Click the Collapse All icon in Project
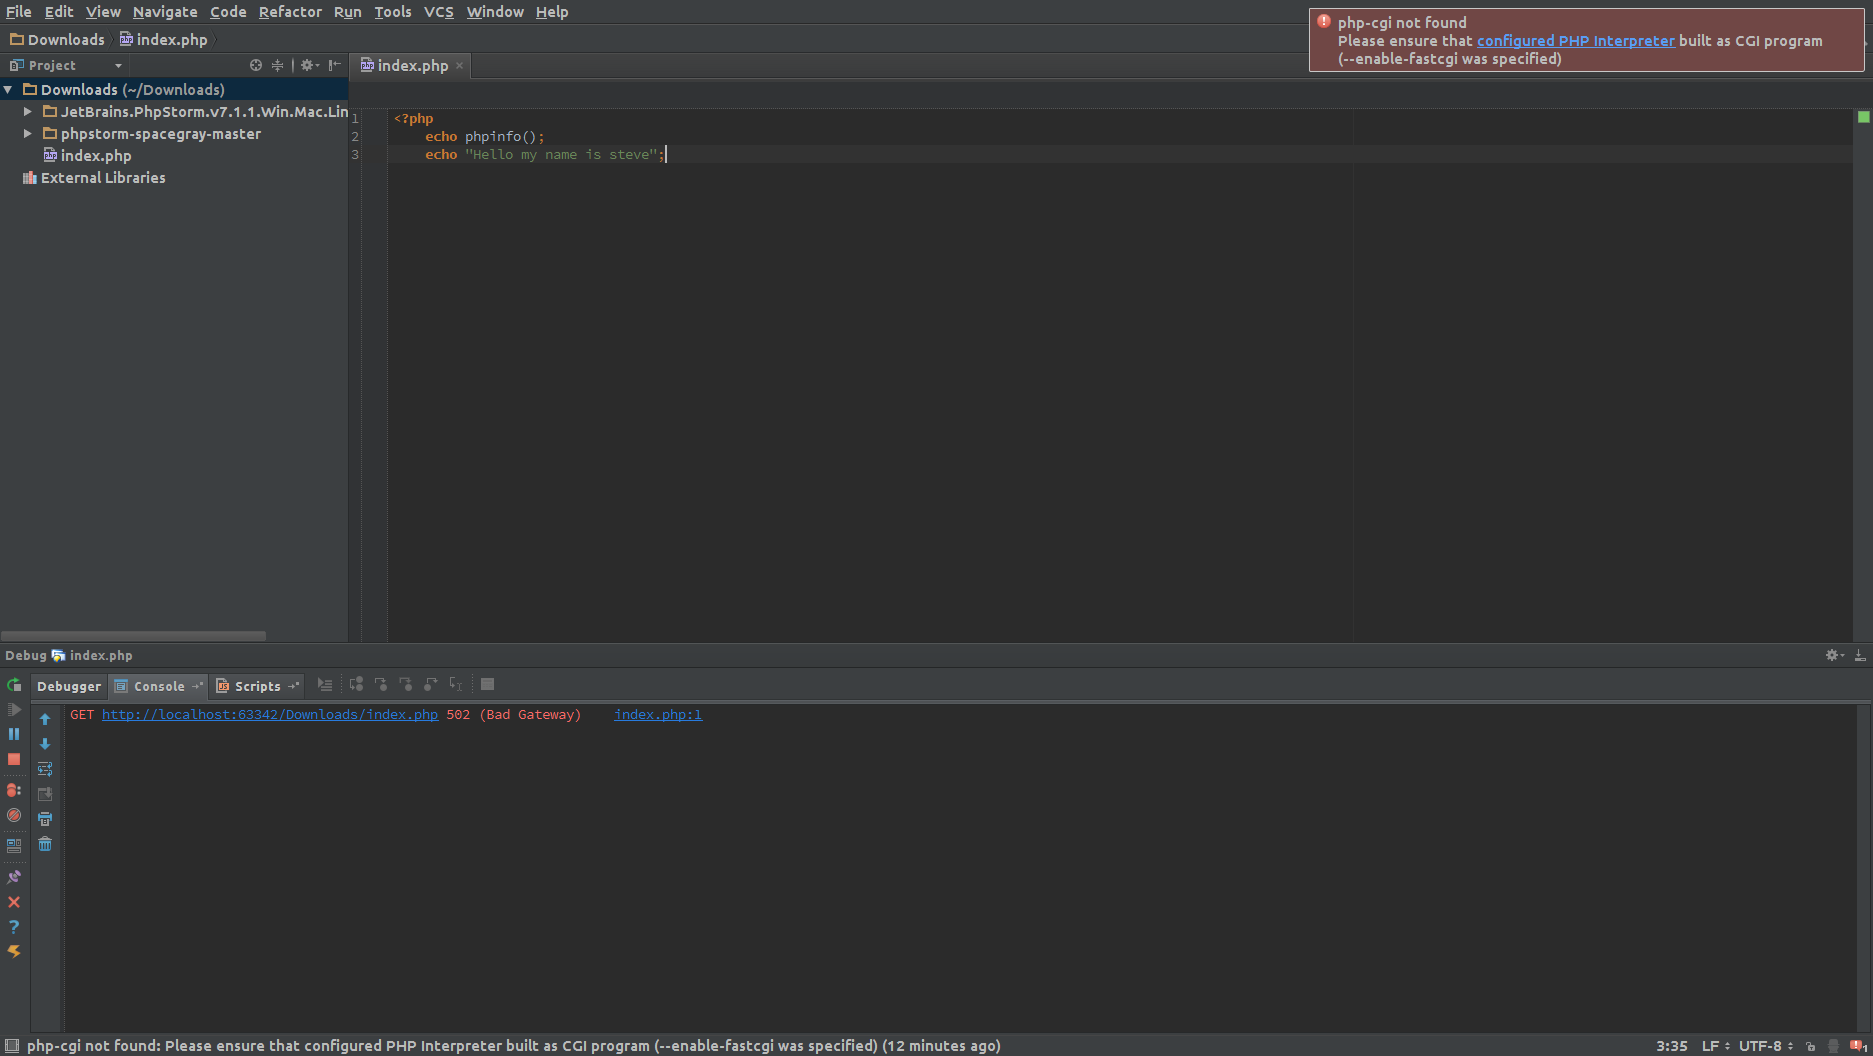 coord(278,65)
